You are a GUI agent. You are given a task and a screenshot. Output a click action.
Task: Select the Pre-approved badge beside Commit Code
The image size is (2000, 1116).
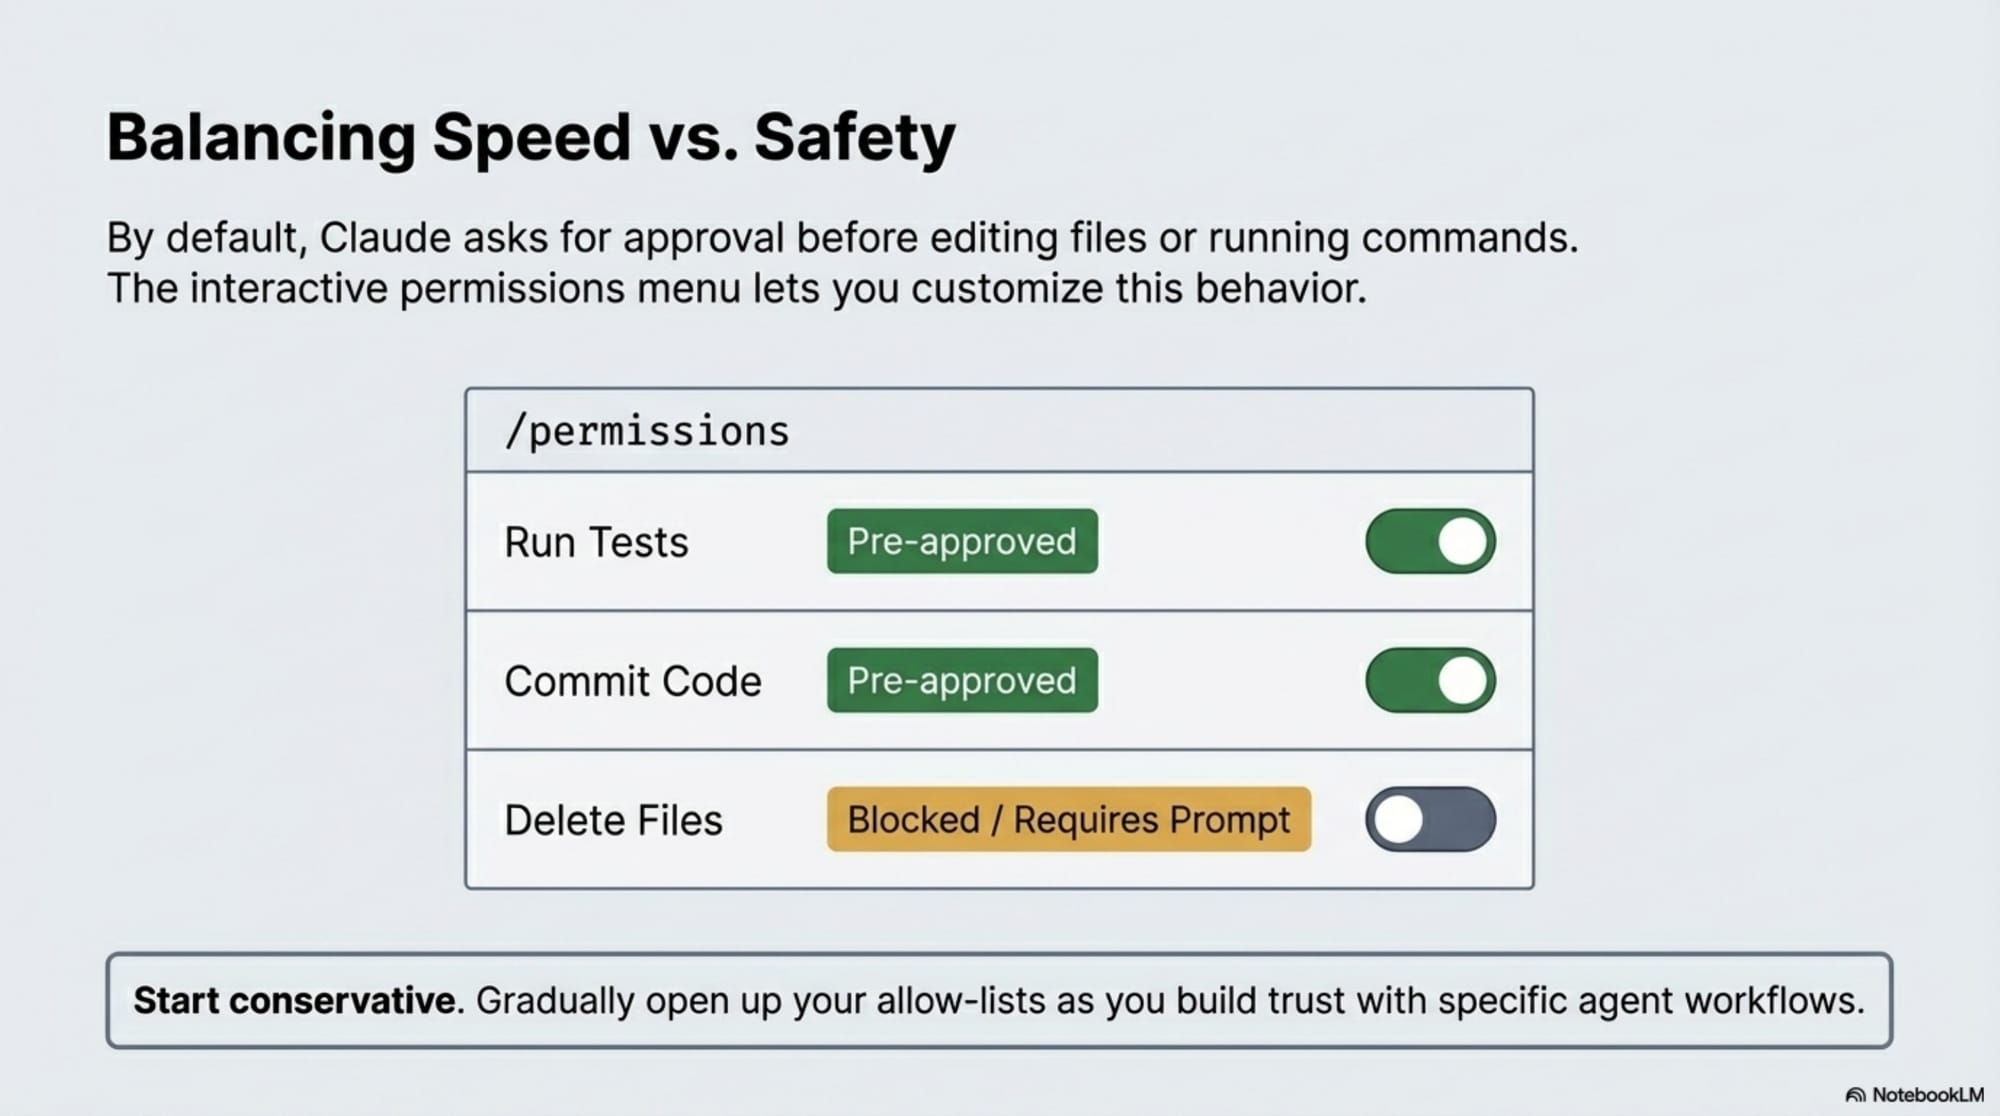tap(962, 681)
